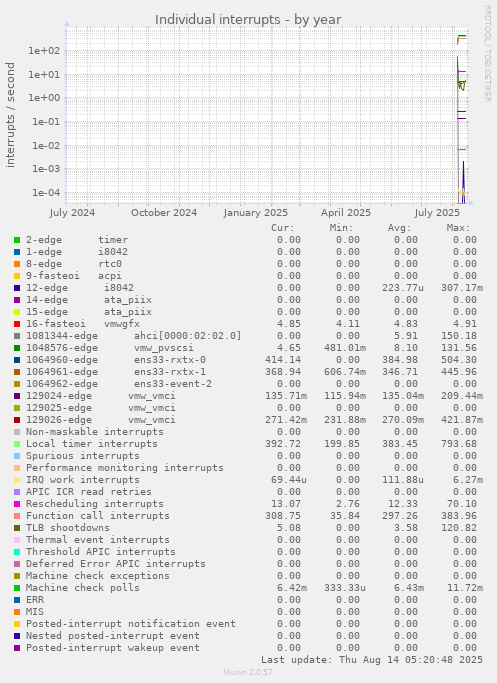Click the October 2024 x-axis label

click(x=164, y=213)
